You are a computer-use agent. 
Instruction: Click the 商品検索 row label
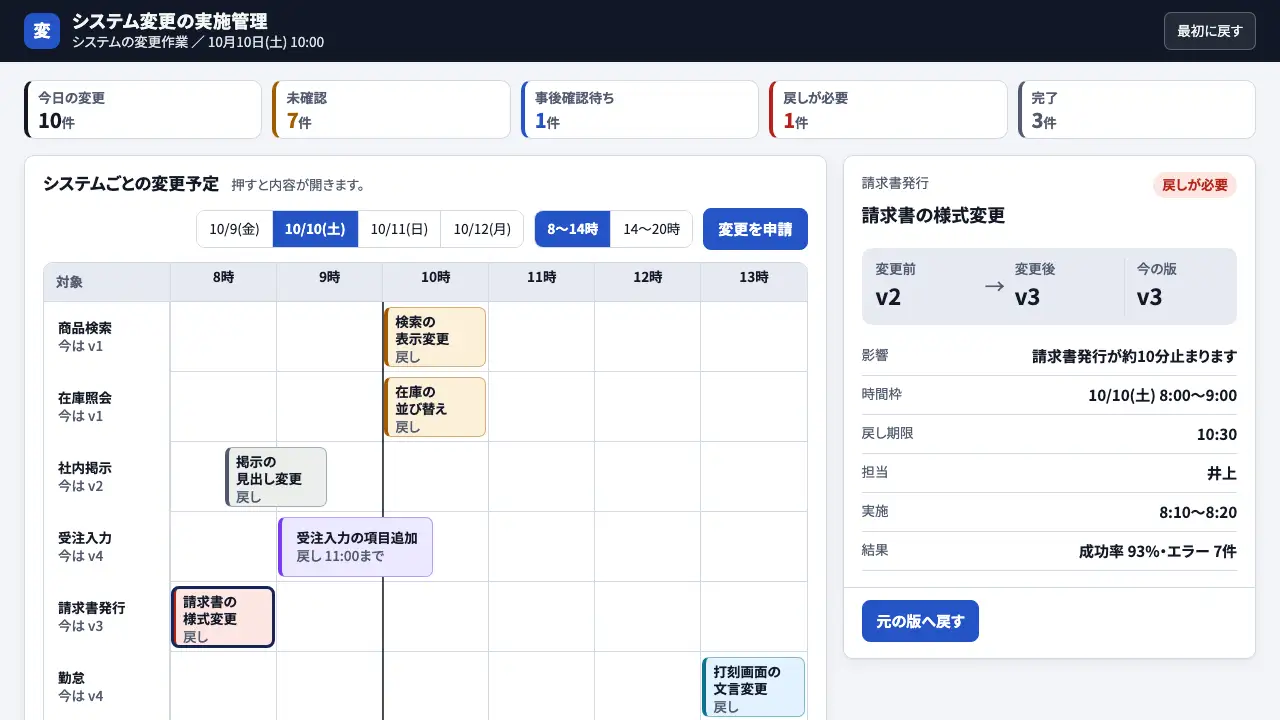click(85, 328)
